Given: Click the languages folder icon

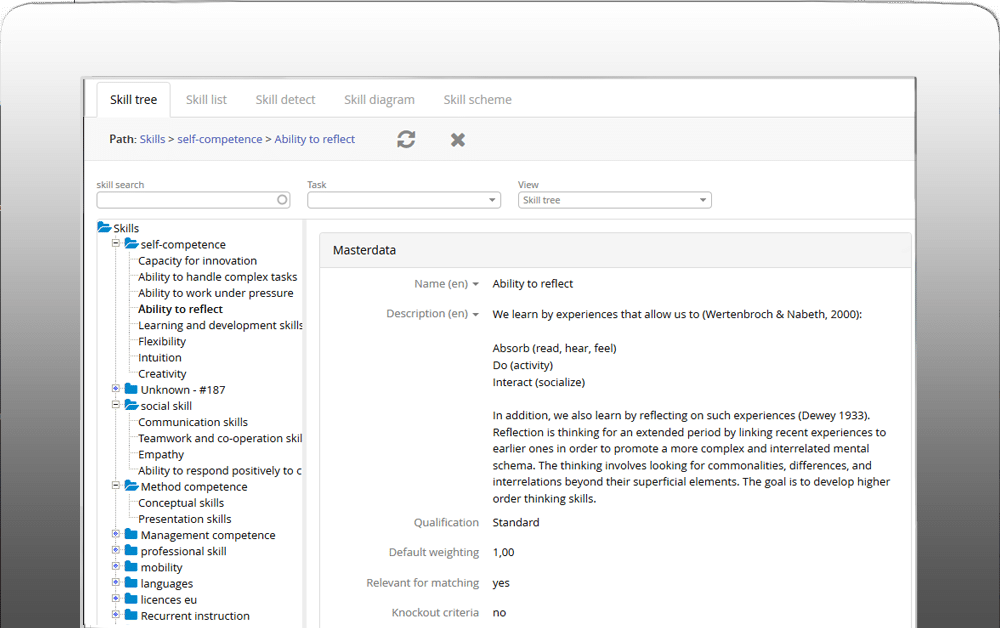Looking at the screenshot, I should (131, 583).
